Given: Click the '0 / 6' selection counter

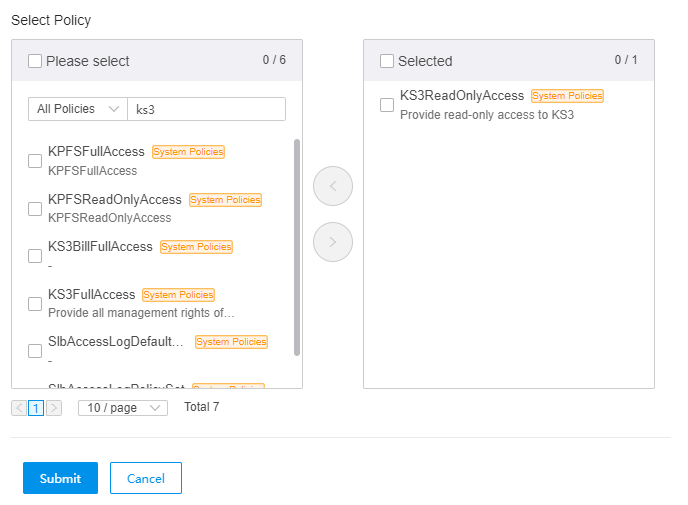Looking at the screenshot, I should pyautogui.click(x=274, y=60).
